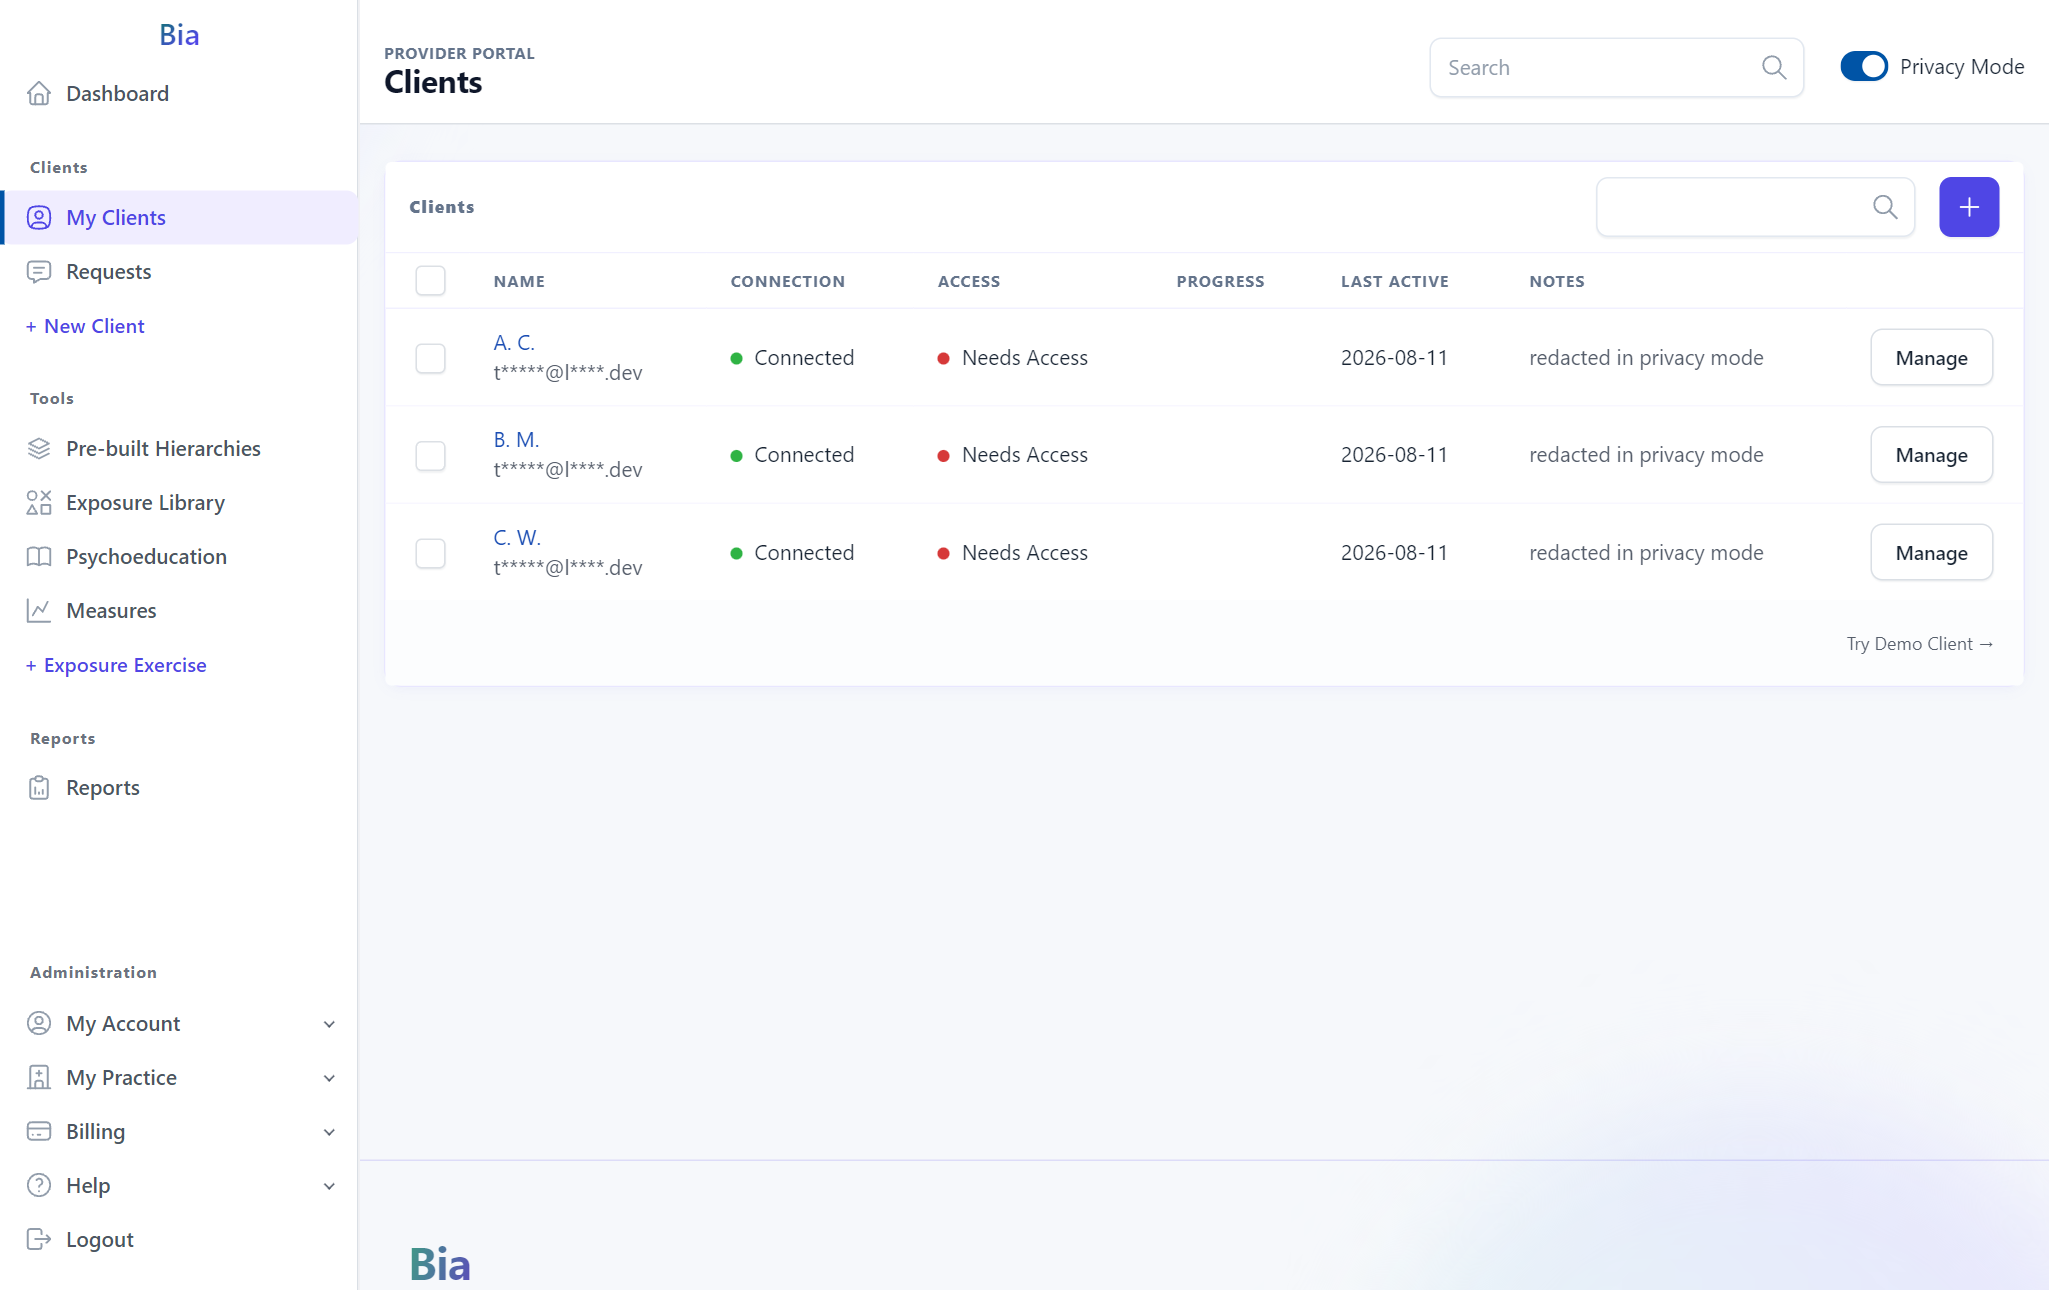Click the + Exposure Exercise link

[116, 665]
